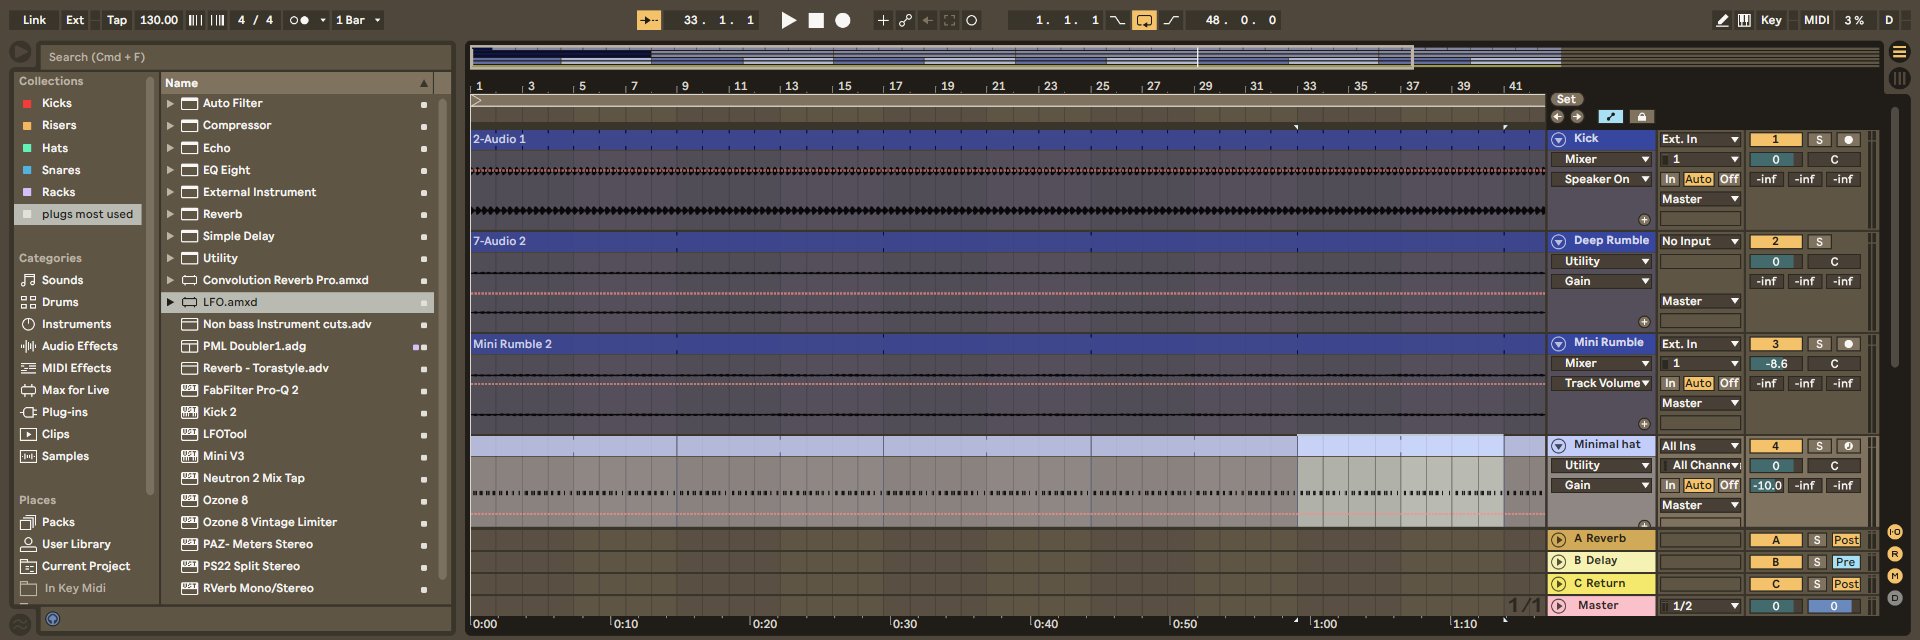Solo the Kick track
Image resolution: width=1920 pixels, height=640 pixels.
pyautogui.click(x=1819, y=140)
